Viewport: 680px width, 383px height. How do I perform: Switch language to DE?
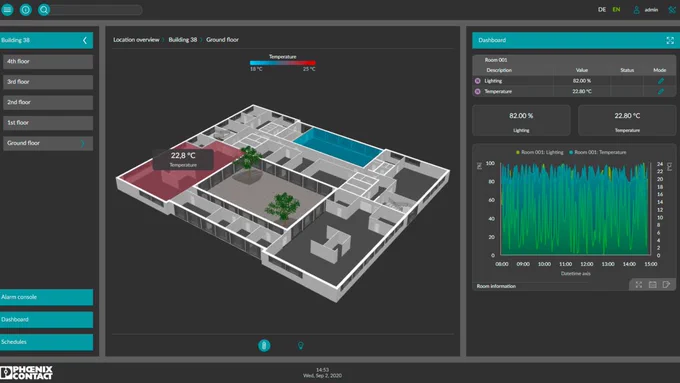pos(602,10)
